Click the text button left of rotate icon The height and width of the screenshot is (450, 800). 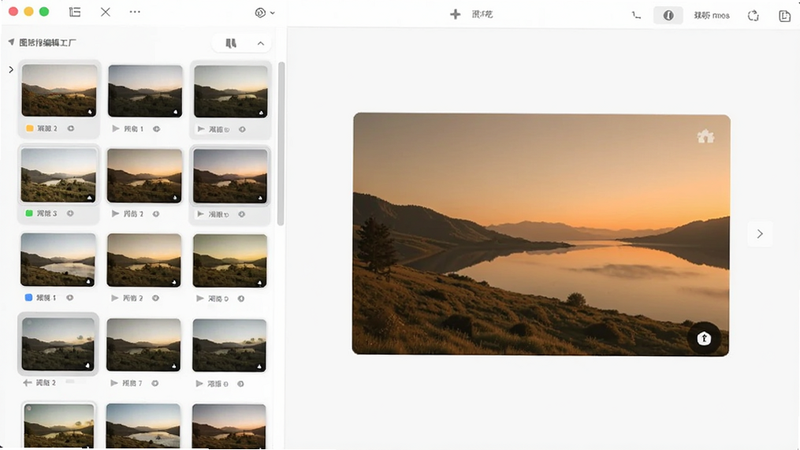(x=711, y=15)
